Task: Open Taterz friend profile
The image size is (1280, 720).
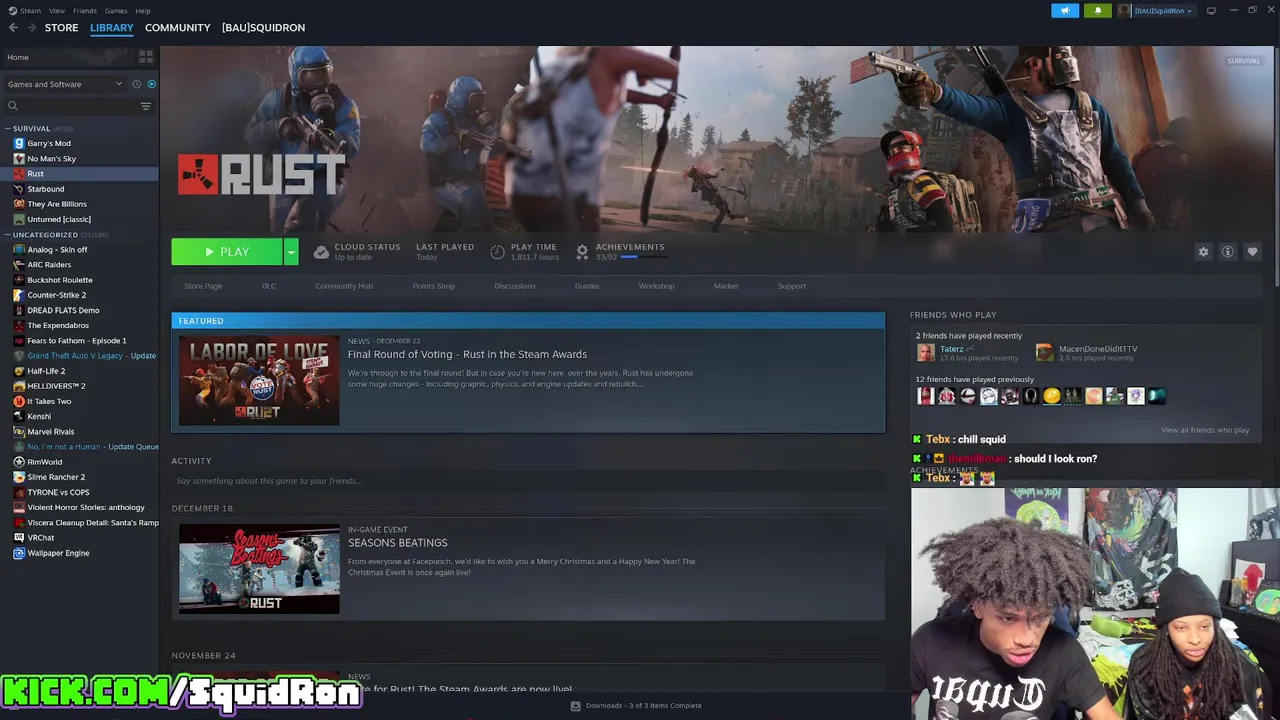Action: click(x=951, y=349)
